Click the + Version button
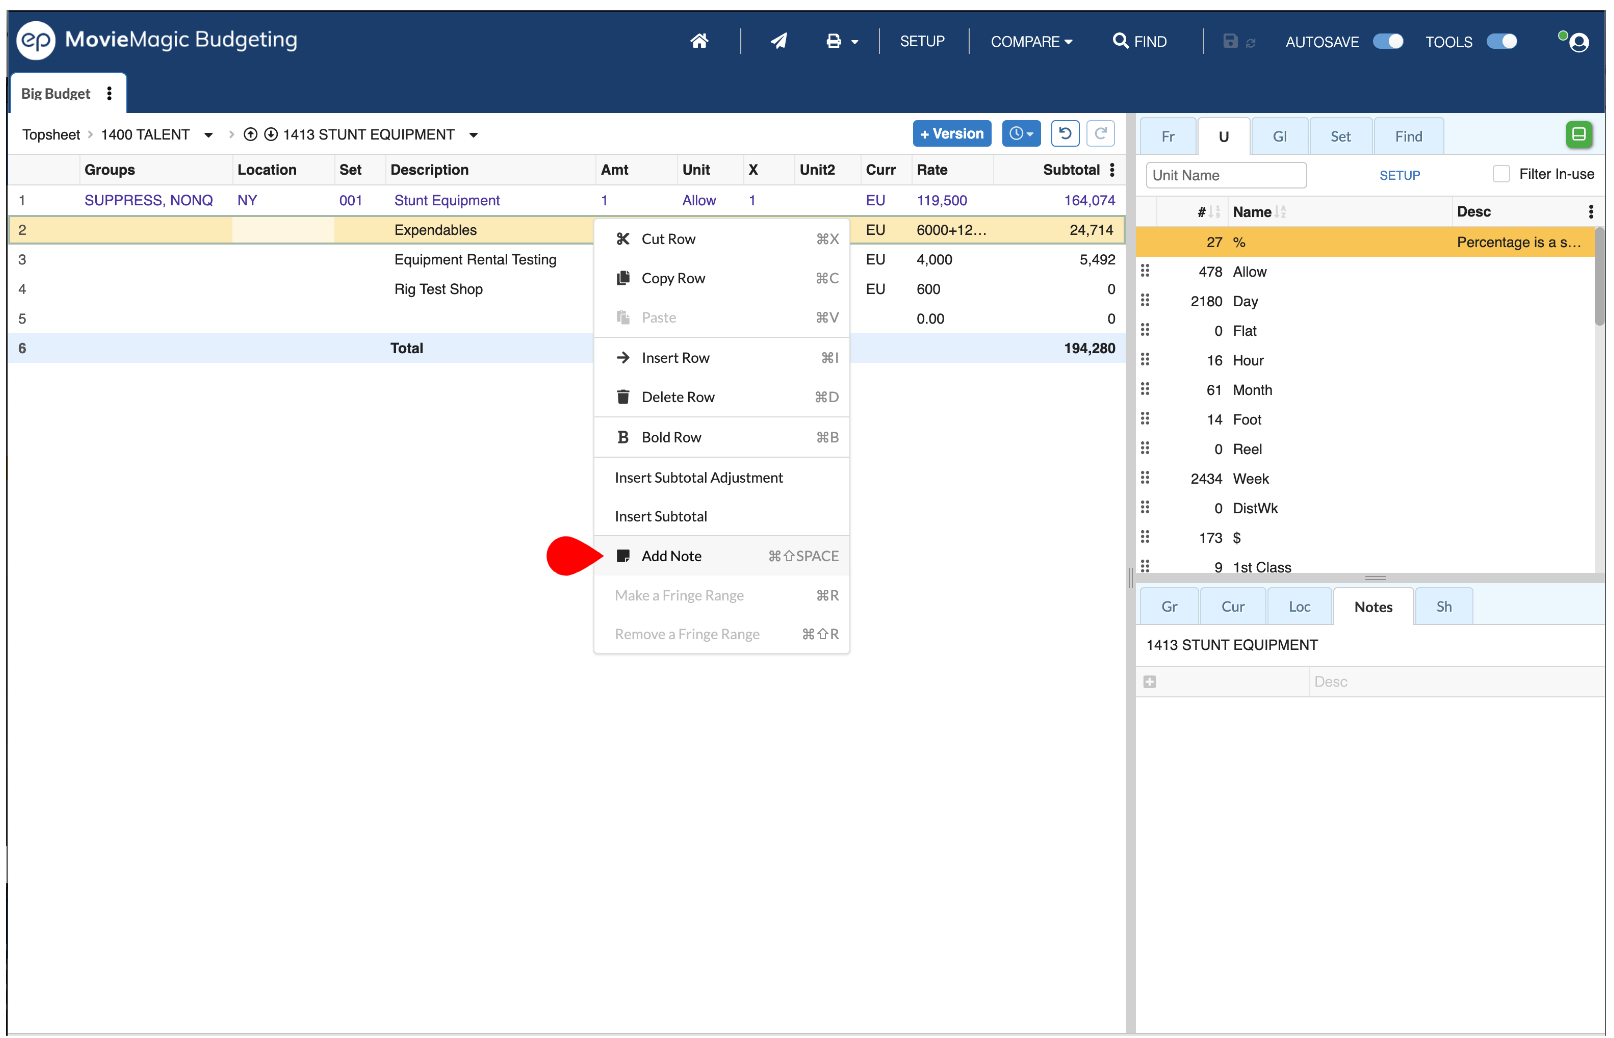This screenshot has width=1614, height=1038. tap(952, 134)
